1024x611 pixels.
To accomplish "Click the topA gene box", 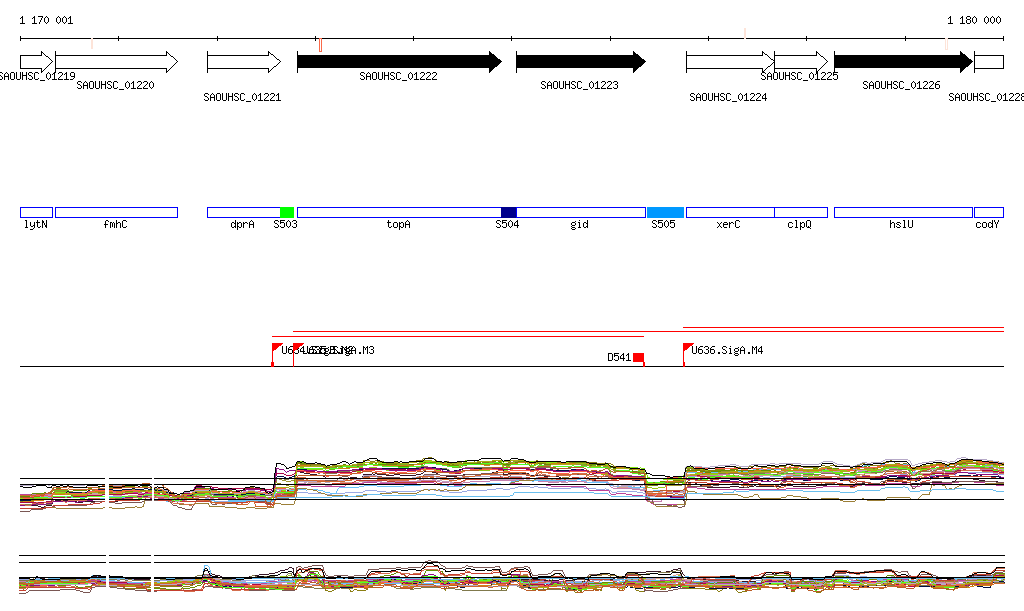I will 398,212.
